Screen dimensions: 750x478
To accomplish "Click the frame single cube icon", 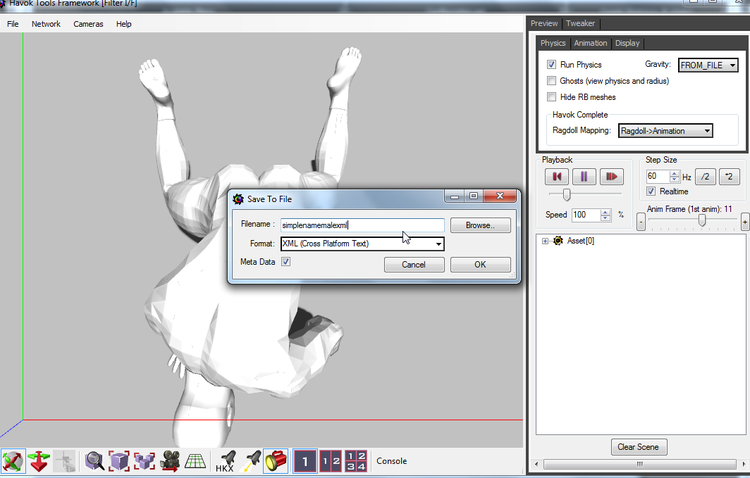I will [119, 461].
